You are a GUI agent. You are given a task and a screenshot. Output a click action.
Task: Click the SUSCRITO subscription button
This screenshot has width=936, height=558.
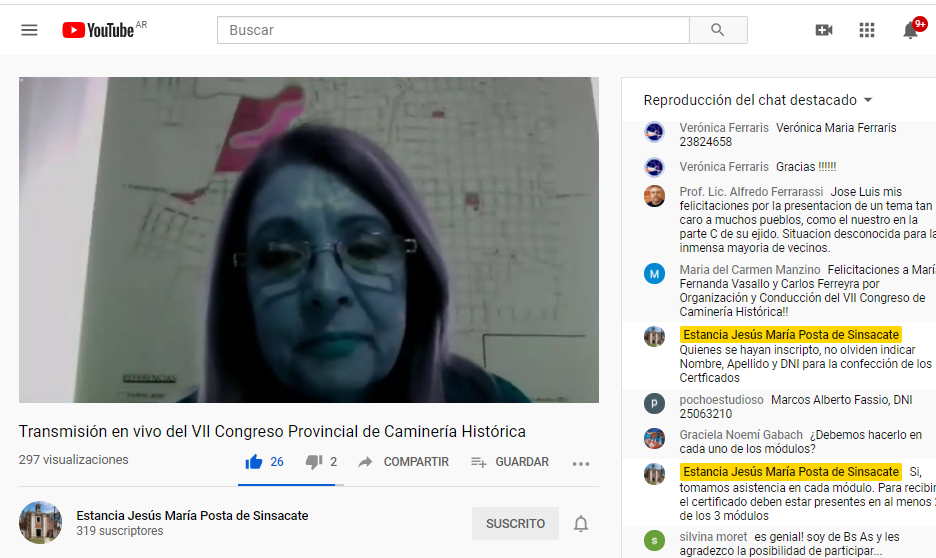coord(515,524)
